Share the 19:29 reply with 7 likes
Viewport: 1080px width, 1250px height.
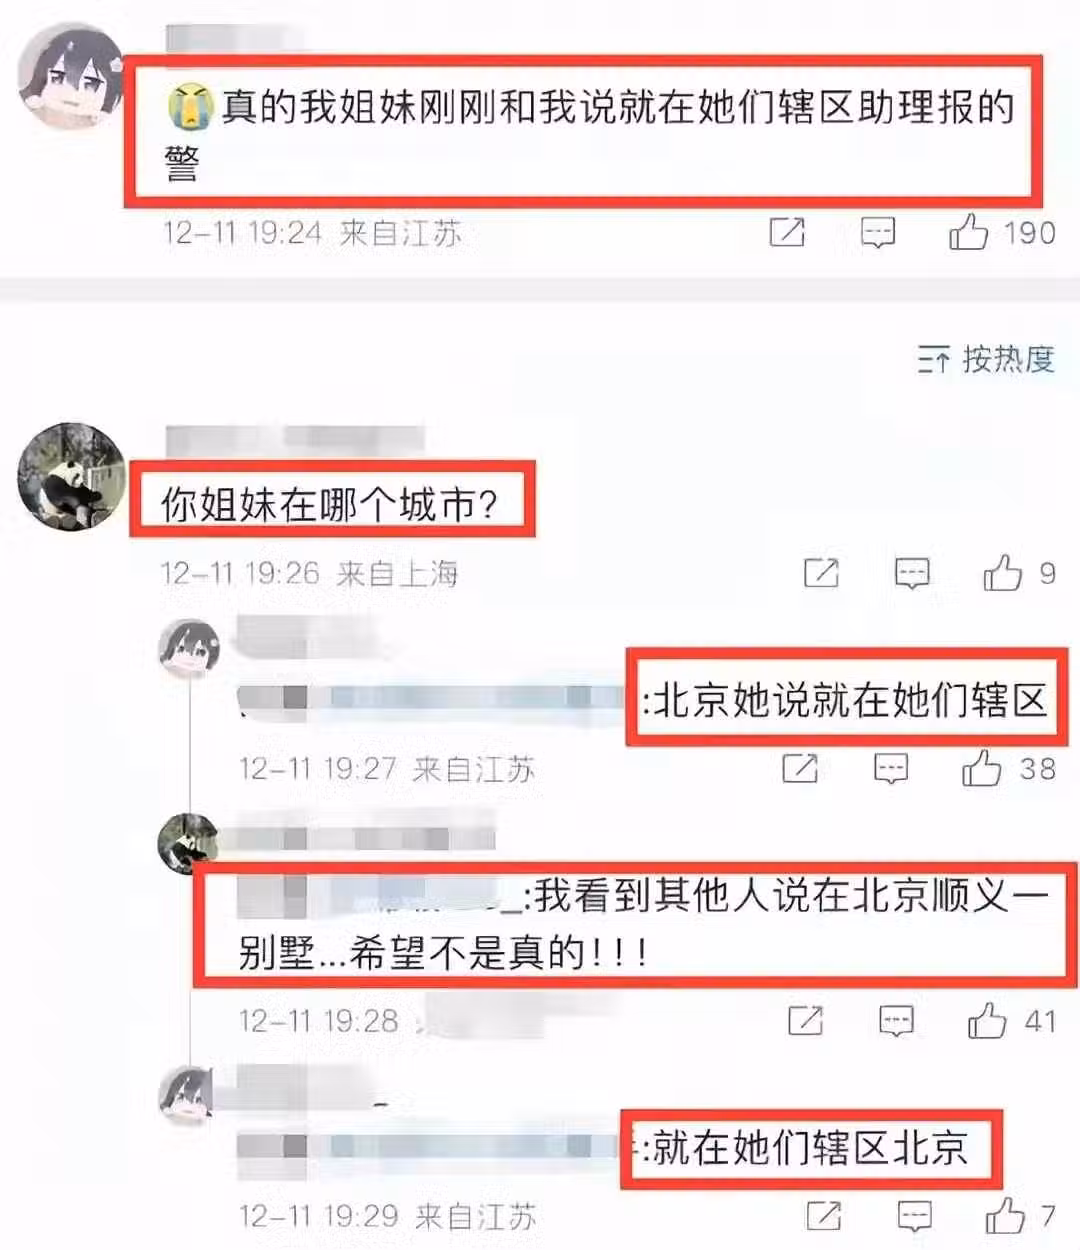(823, 1215)
